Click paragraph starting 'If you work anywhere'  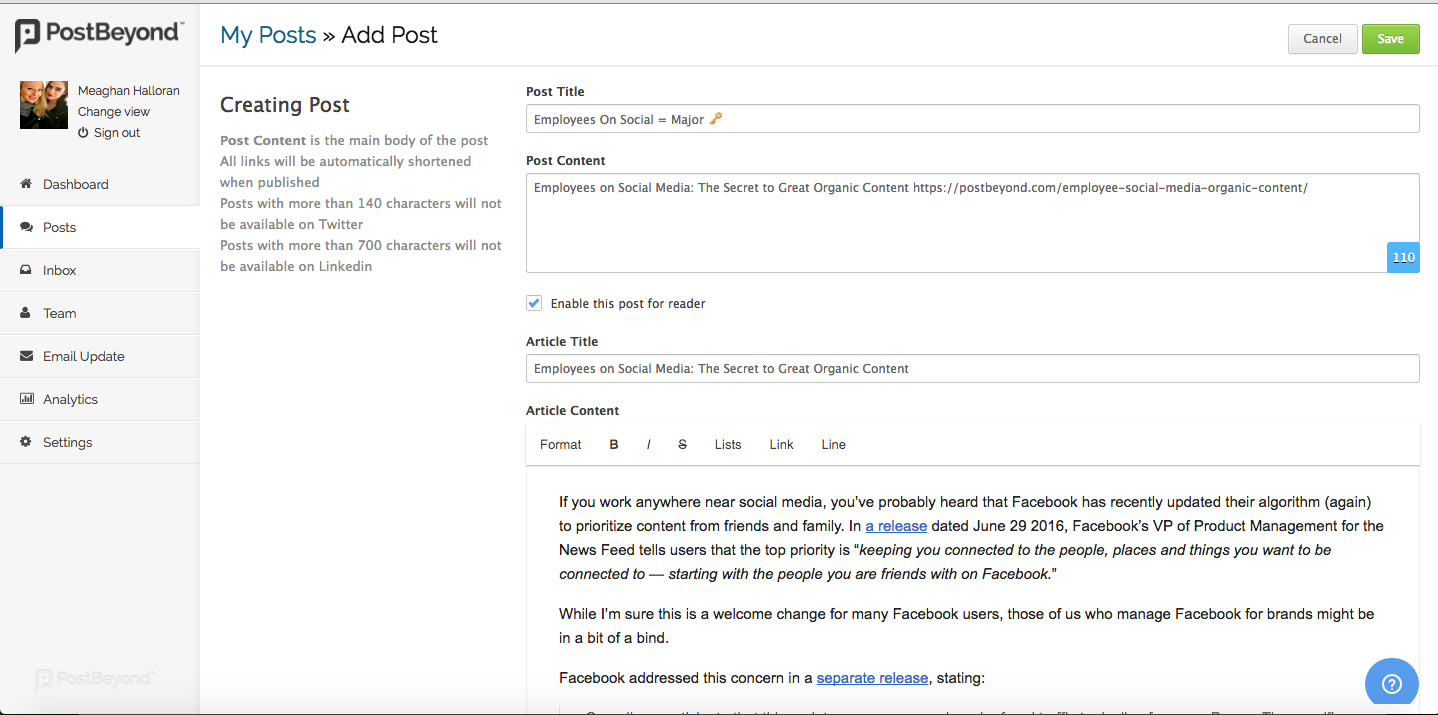(972, 538)
